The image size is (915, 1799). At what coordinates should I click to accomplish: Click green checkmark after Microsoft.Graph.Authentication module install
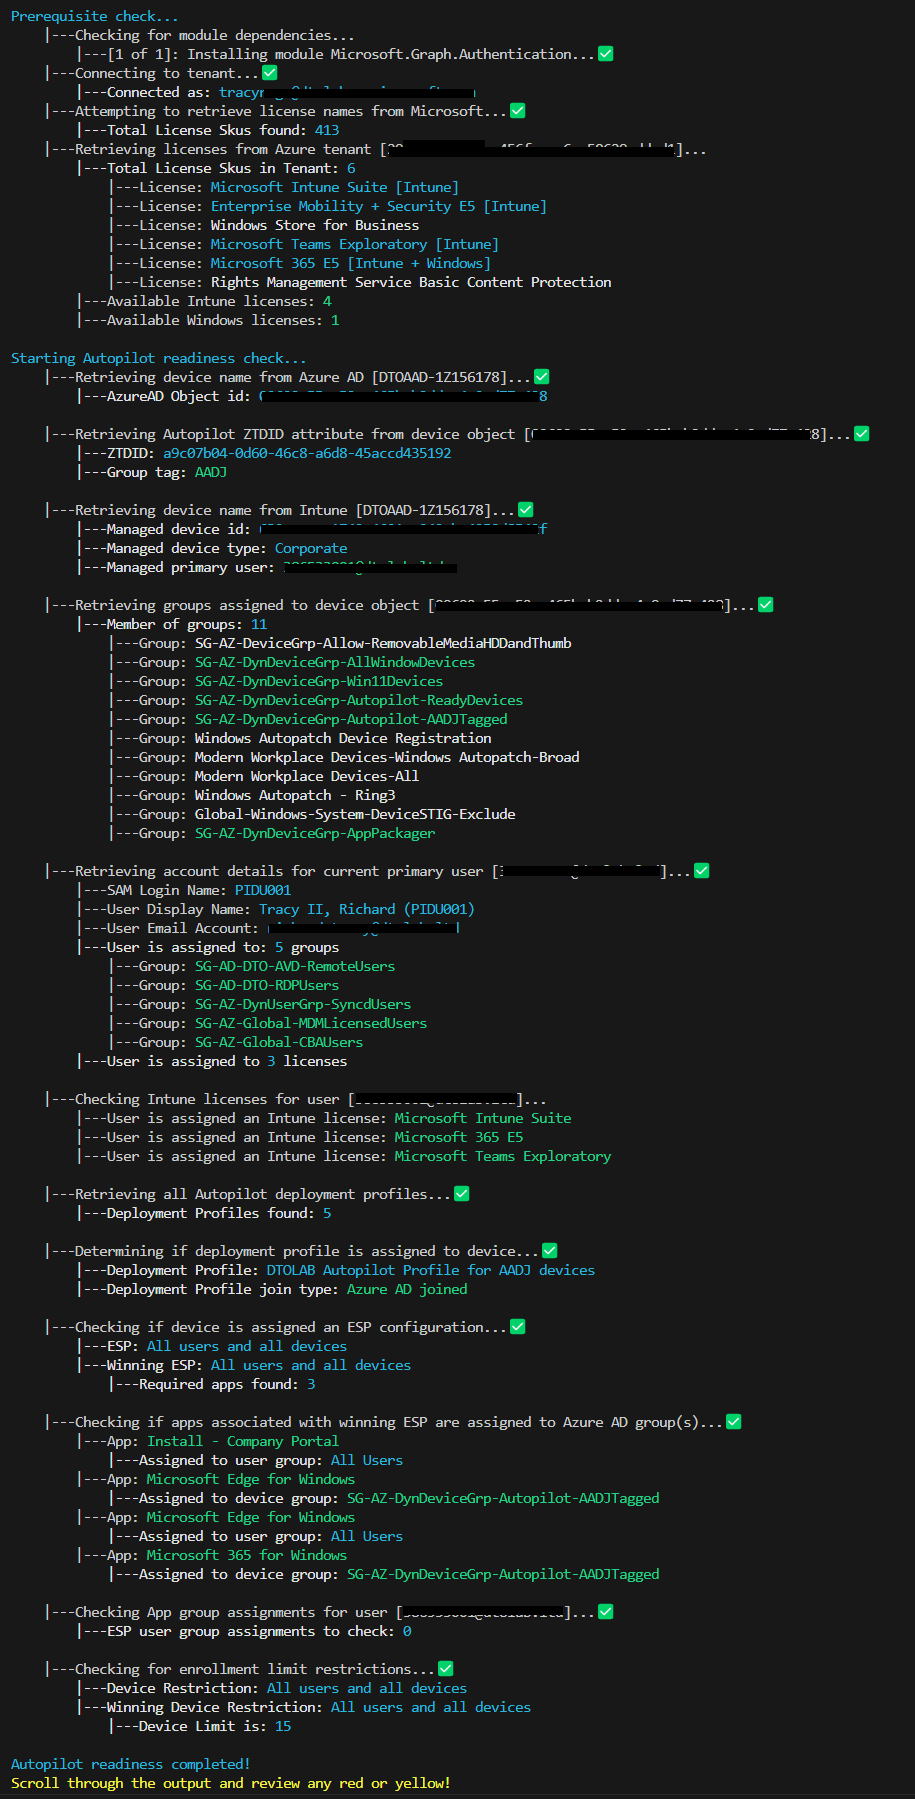(606, 54)
